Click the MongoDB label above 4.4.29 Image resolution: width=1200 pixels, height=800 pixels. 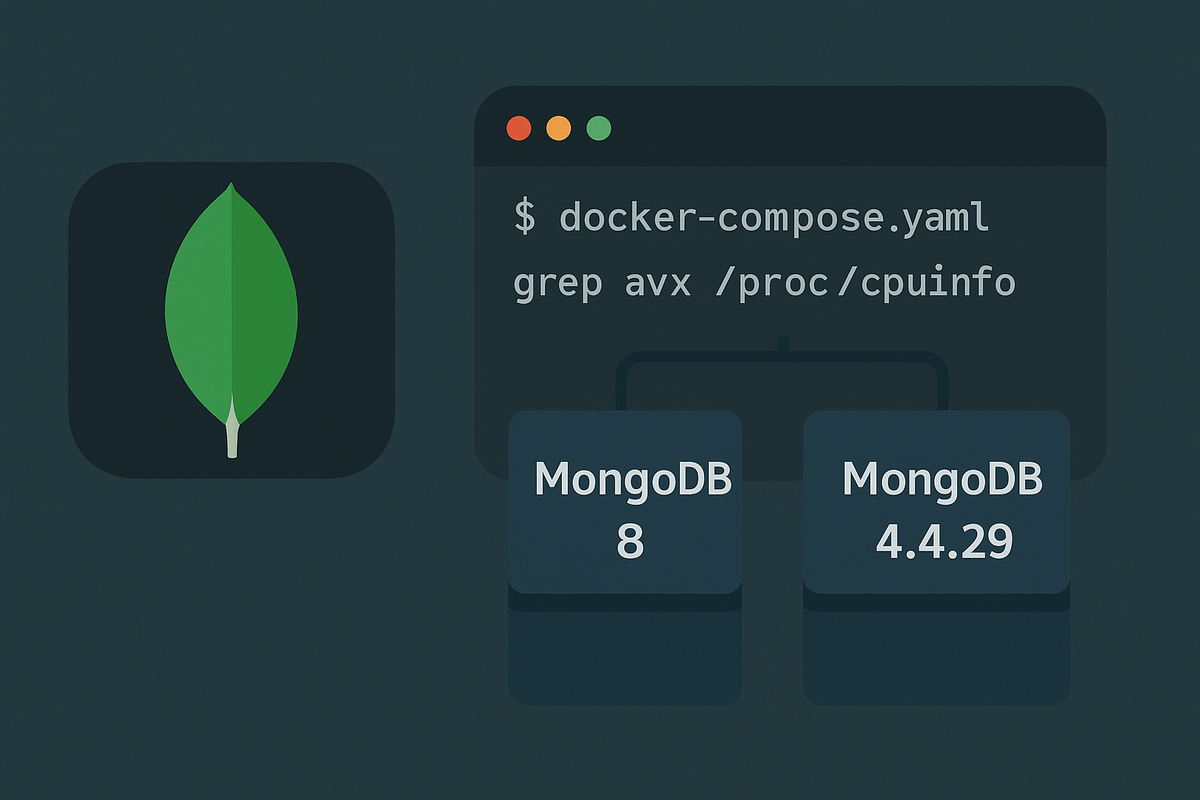(x=942, y=479)
